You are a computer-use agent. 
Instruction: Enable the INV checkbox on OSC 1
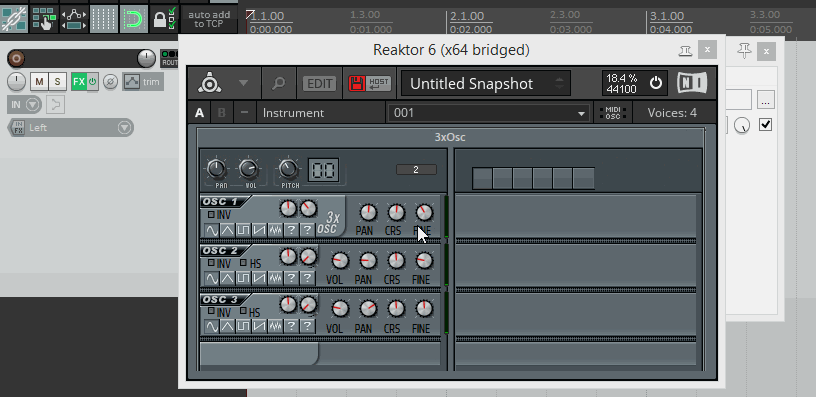[211, 214]
